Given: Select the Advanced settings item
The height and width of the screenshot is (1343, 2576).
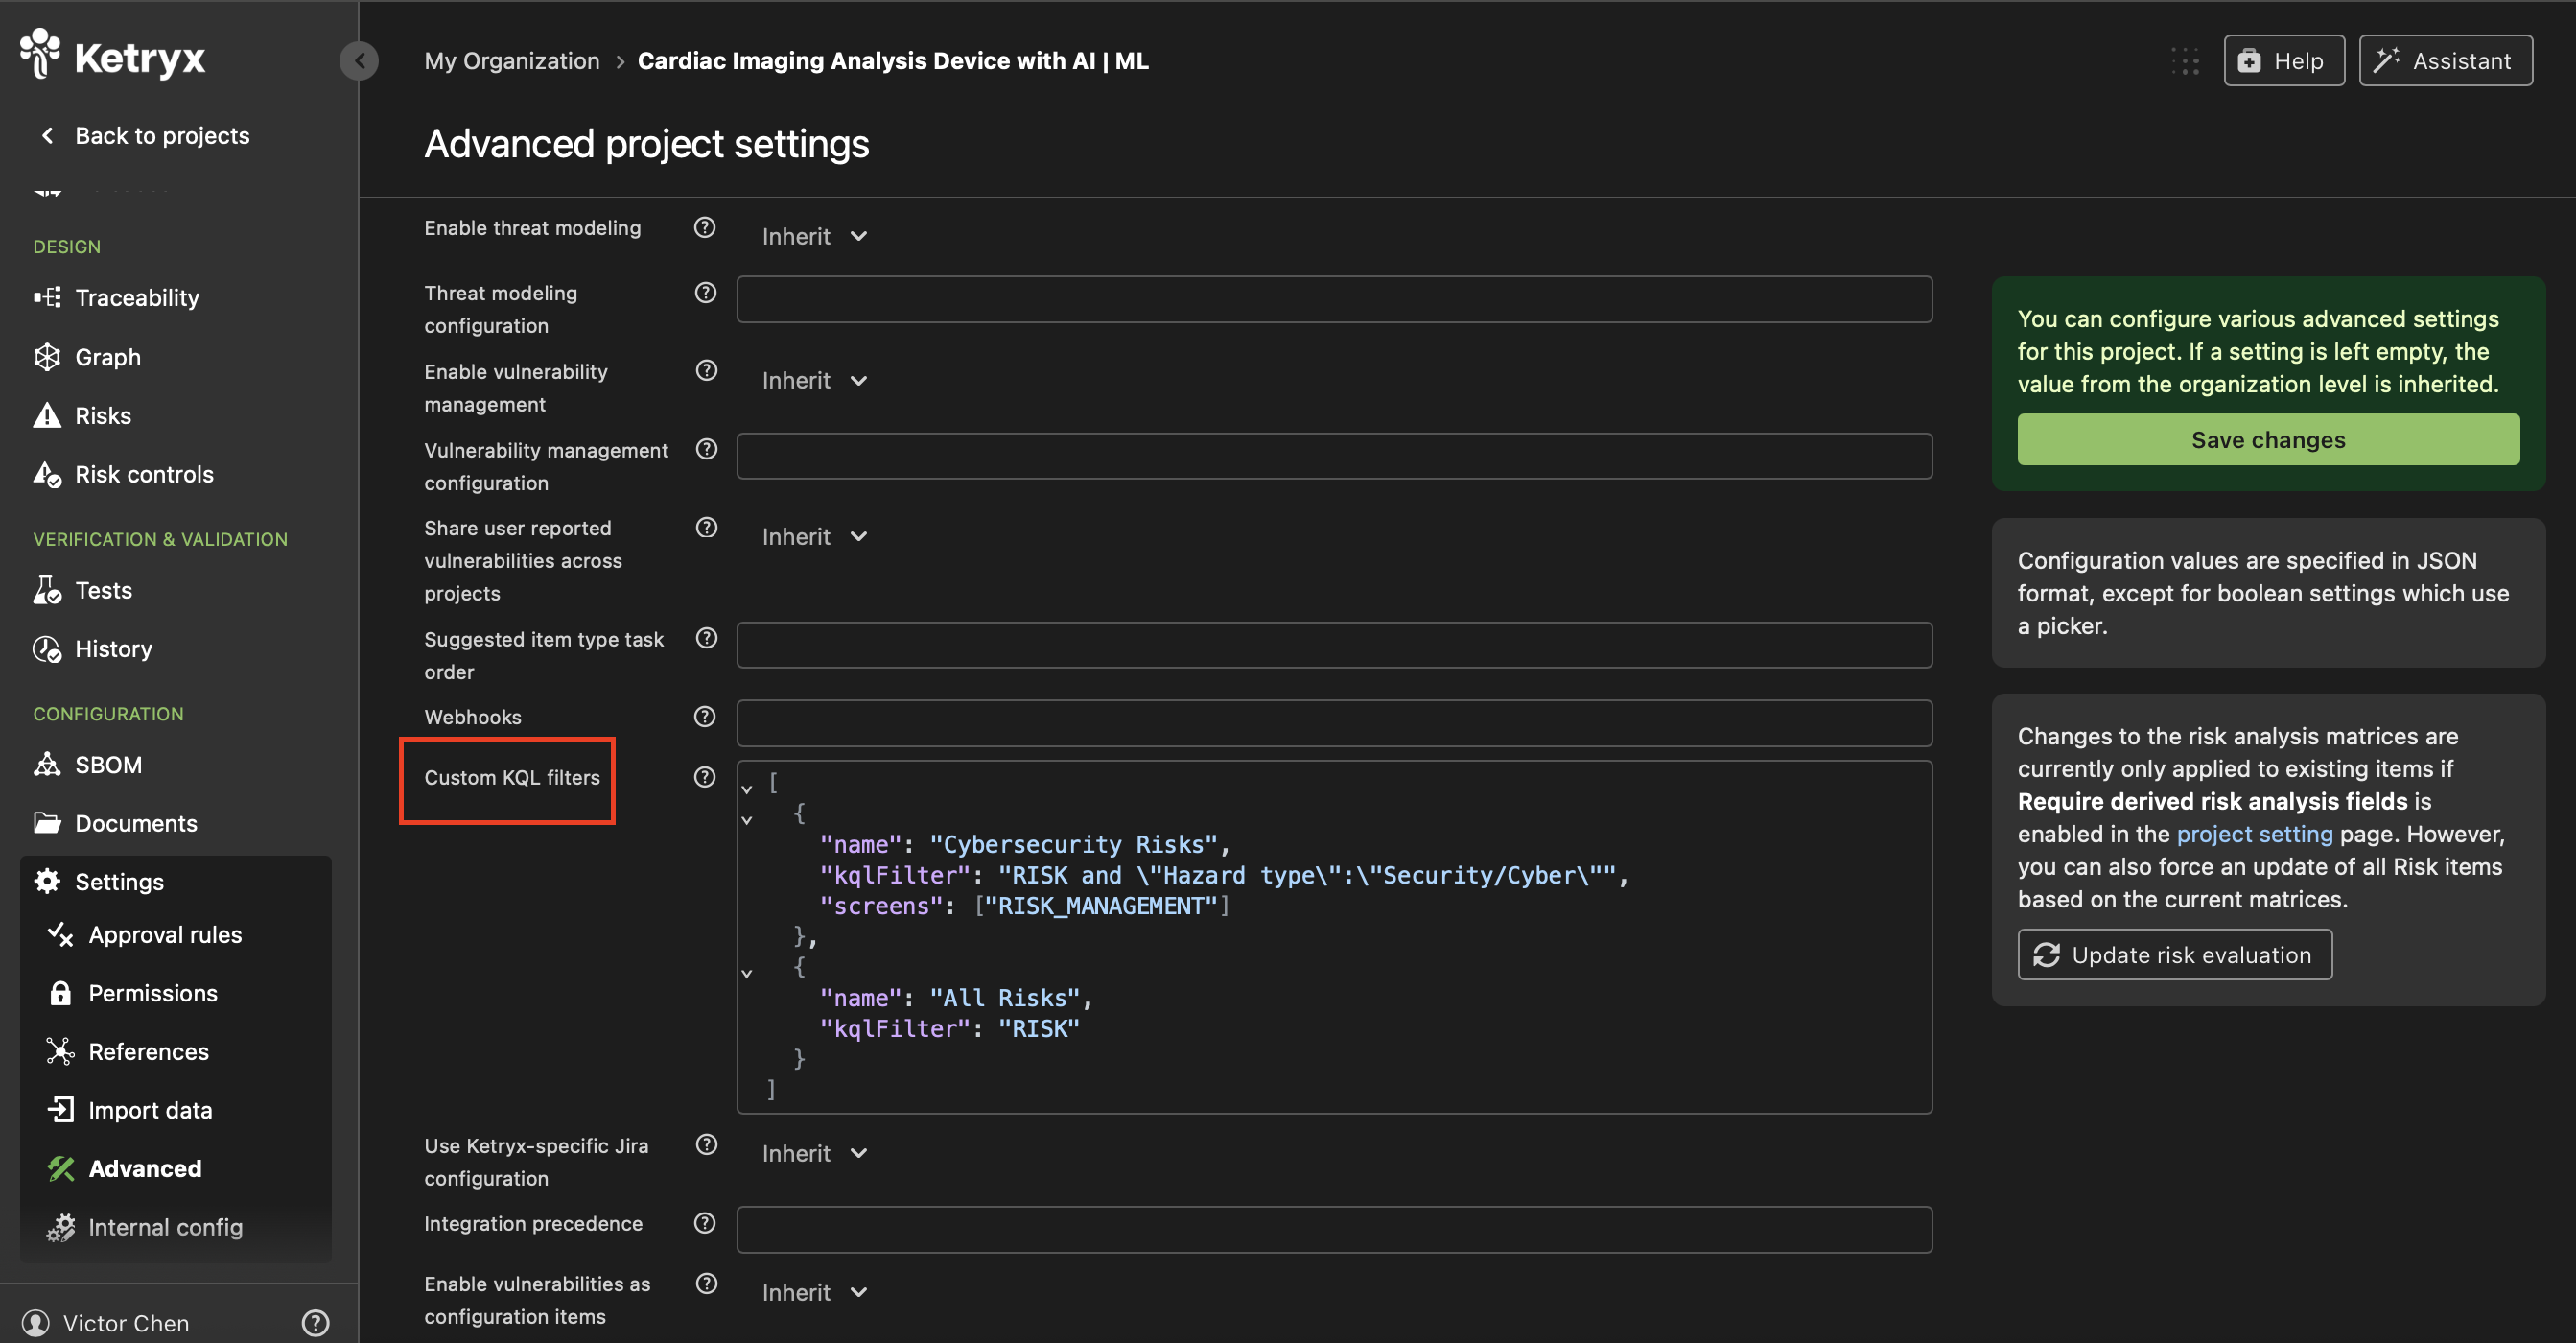Looking at the screenshot, I should [125, 1168].
